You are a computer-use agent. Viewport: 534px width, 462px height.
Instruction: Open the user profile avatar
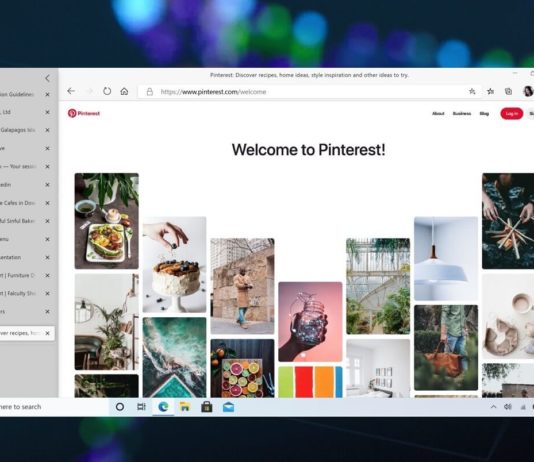[528, 91]
